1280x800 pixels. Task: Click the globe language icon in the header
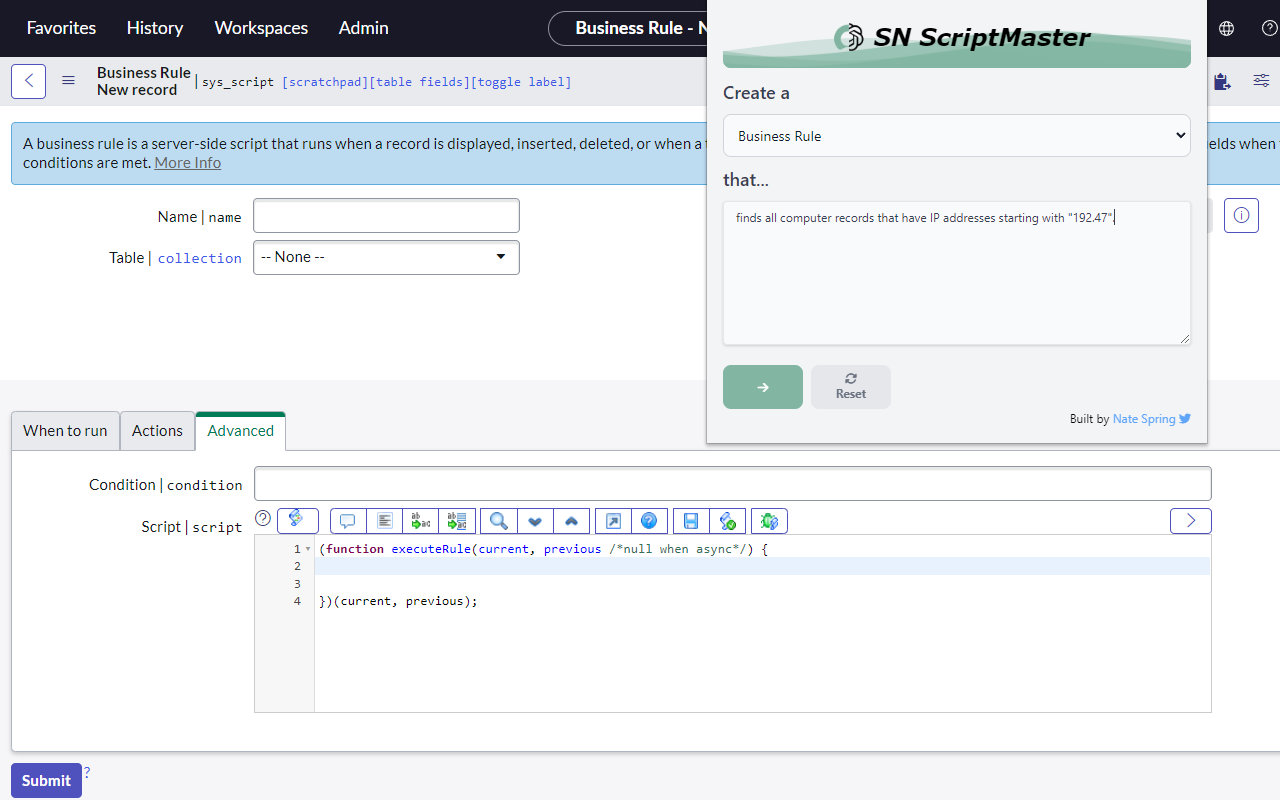[1226, 28]
